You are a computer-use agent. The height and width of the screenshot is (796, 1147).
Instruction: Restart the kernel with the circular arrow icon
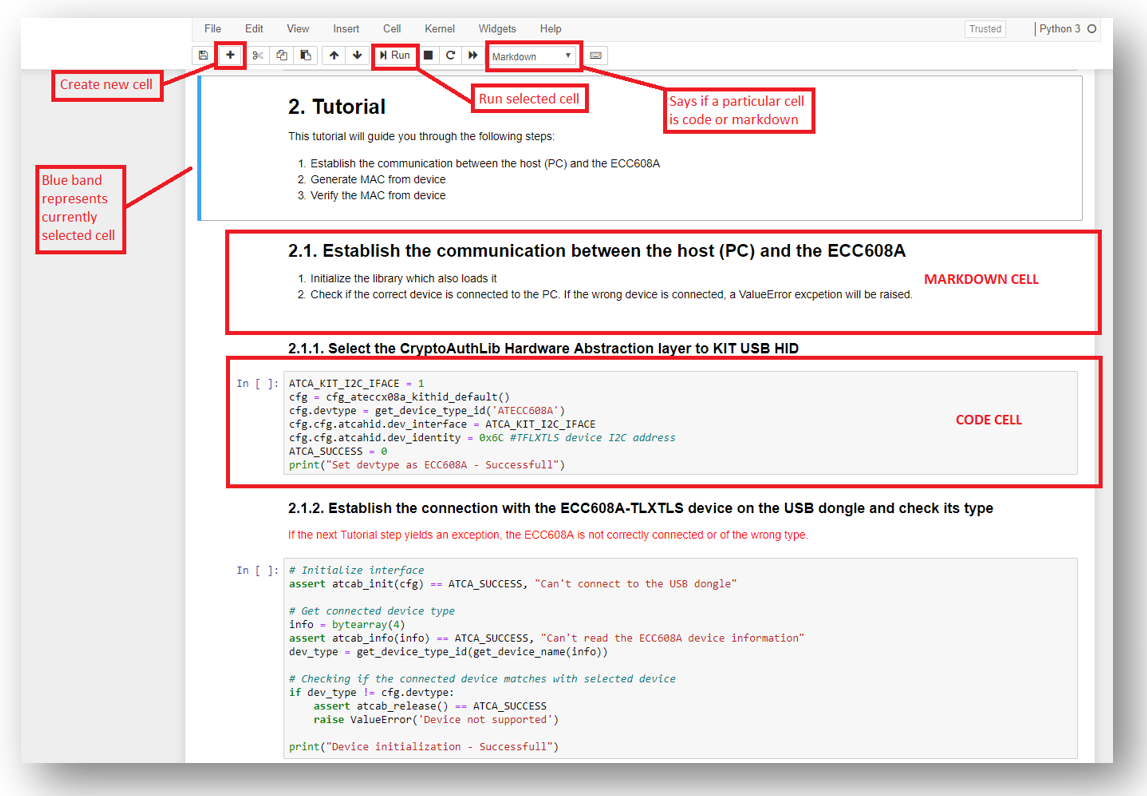(450, 56)
